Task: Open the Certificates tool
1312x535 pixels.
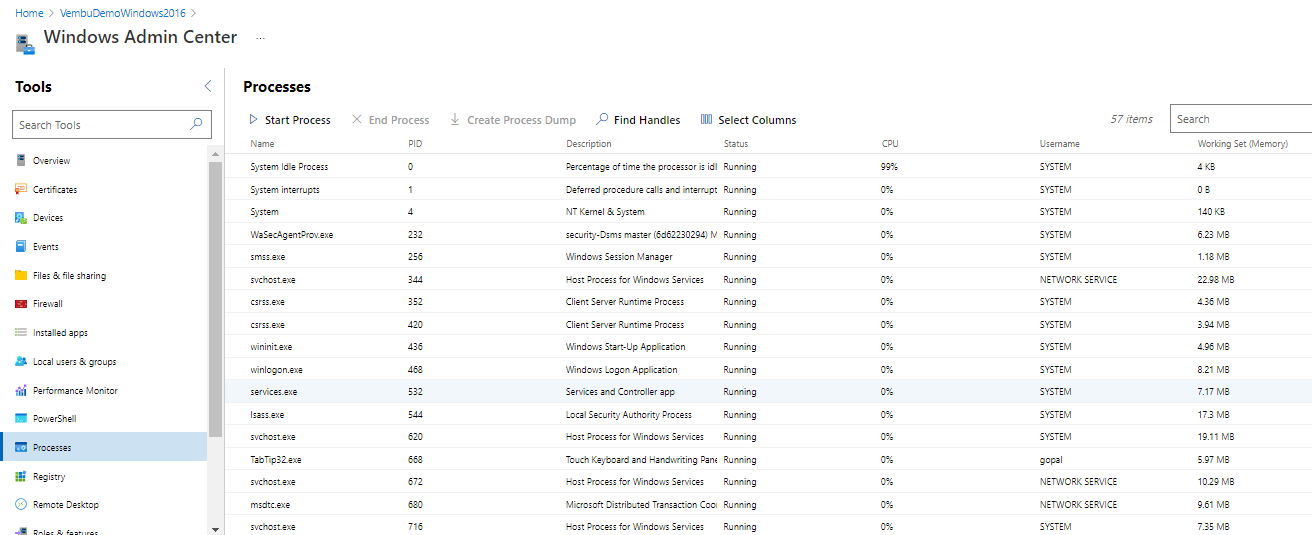Action: tap(55, 189)
